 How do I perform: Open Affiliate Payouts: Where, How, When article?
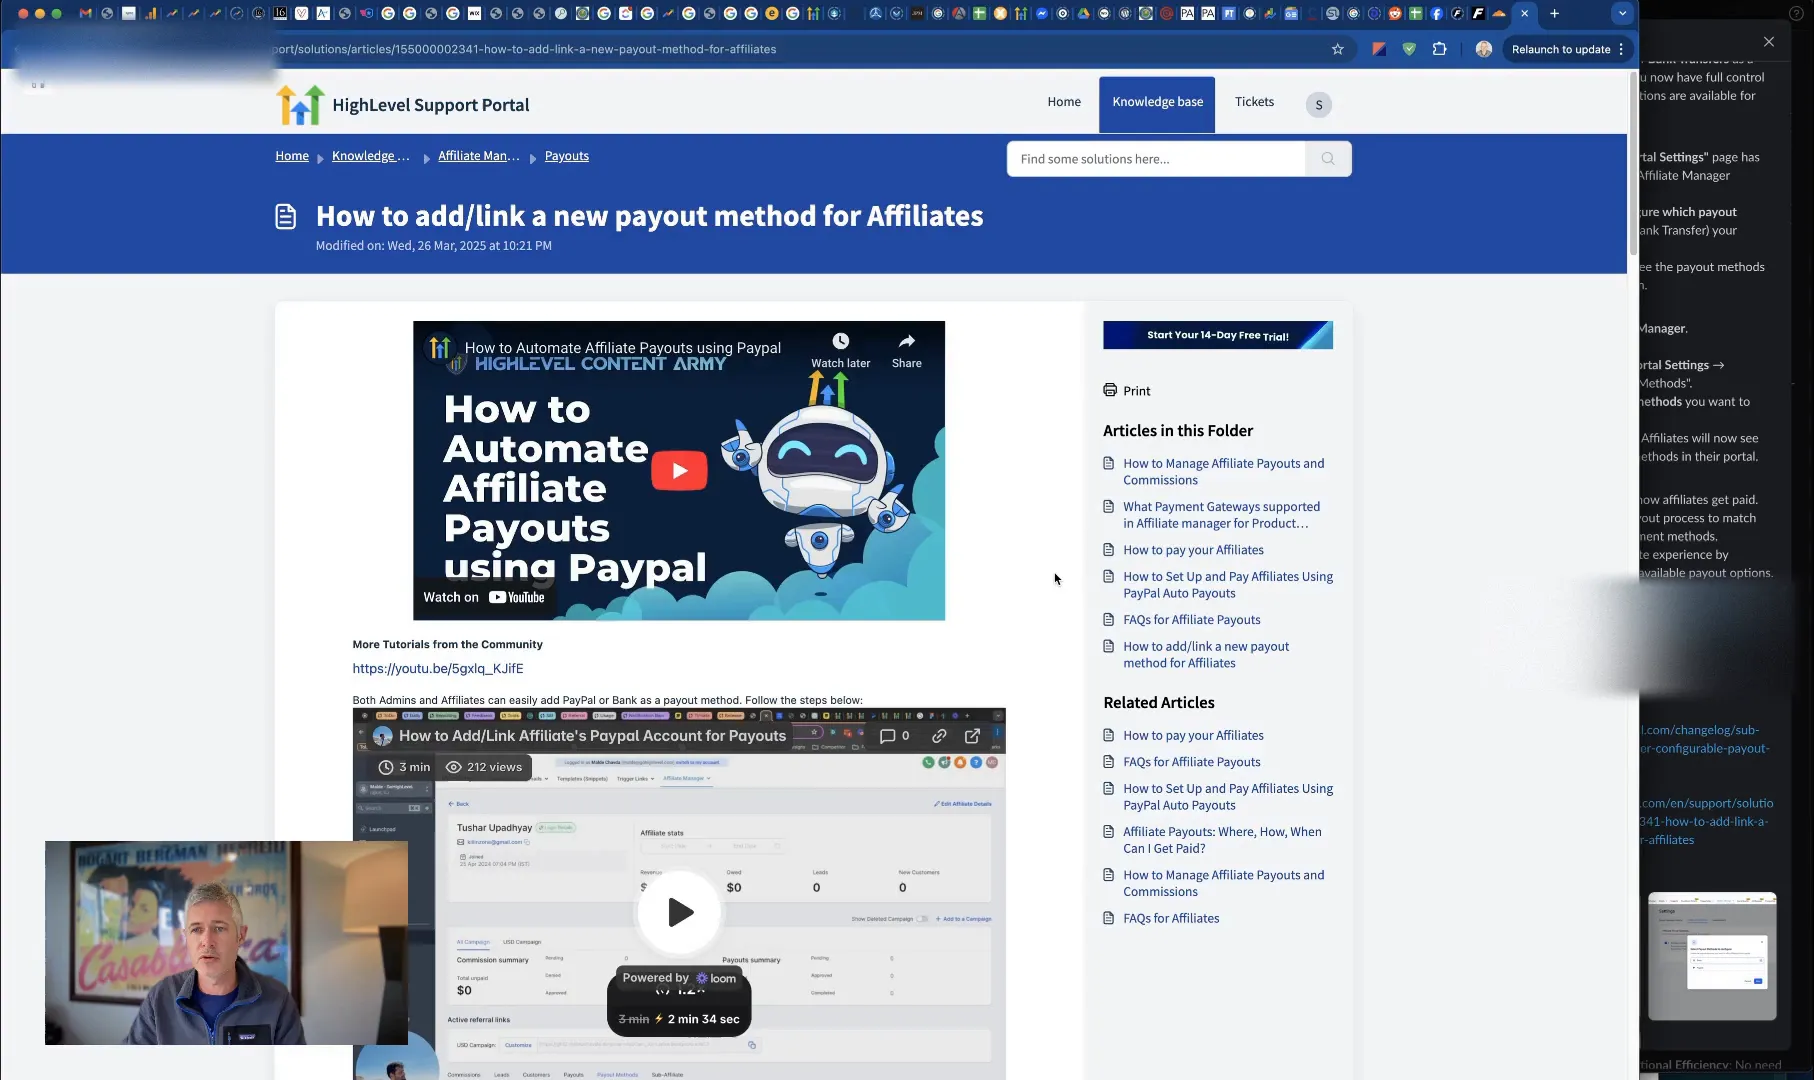click(x=1222, y=840)
